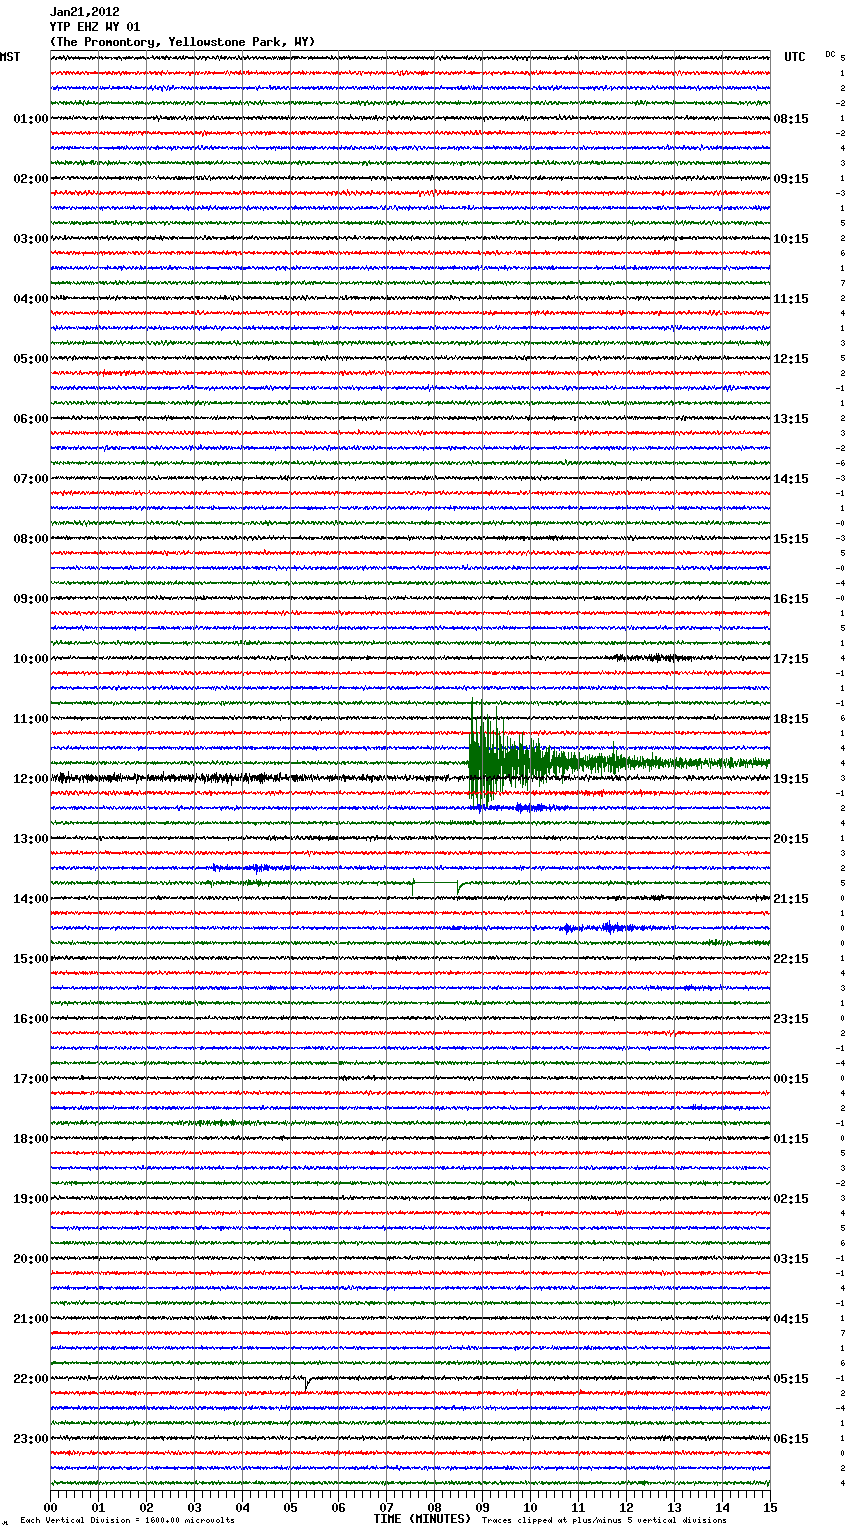Click the 14:00 MST time label

point(31,899)
